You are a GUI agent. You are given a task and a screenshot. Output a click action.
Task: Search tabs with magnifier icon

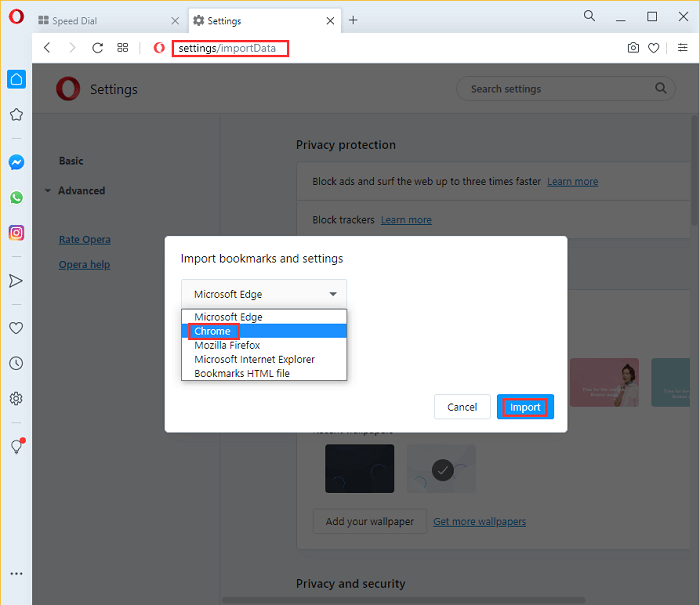589,16
